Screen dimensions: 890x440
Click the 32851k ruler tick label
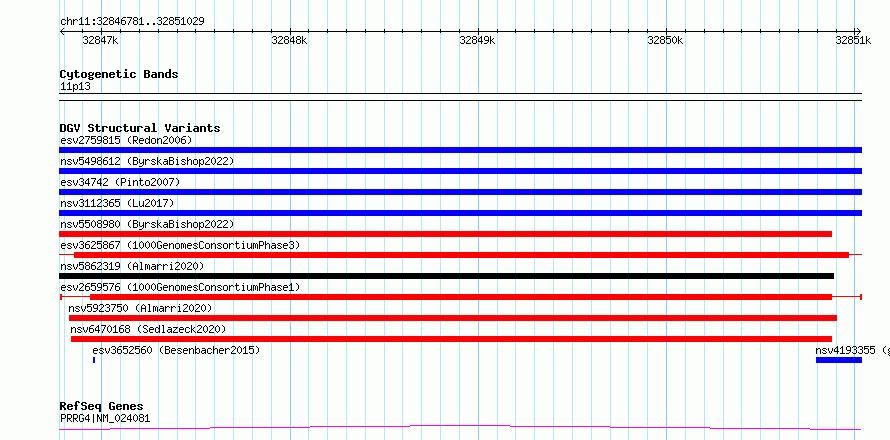(x=853, y=40)
